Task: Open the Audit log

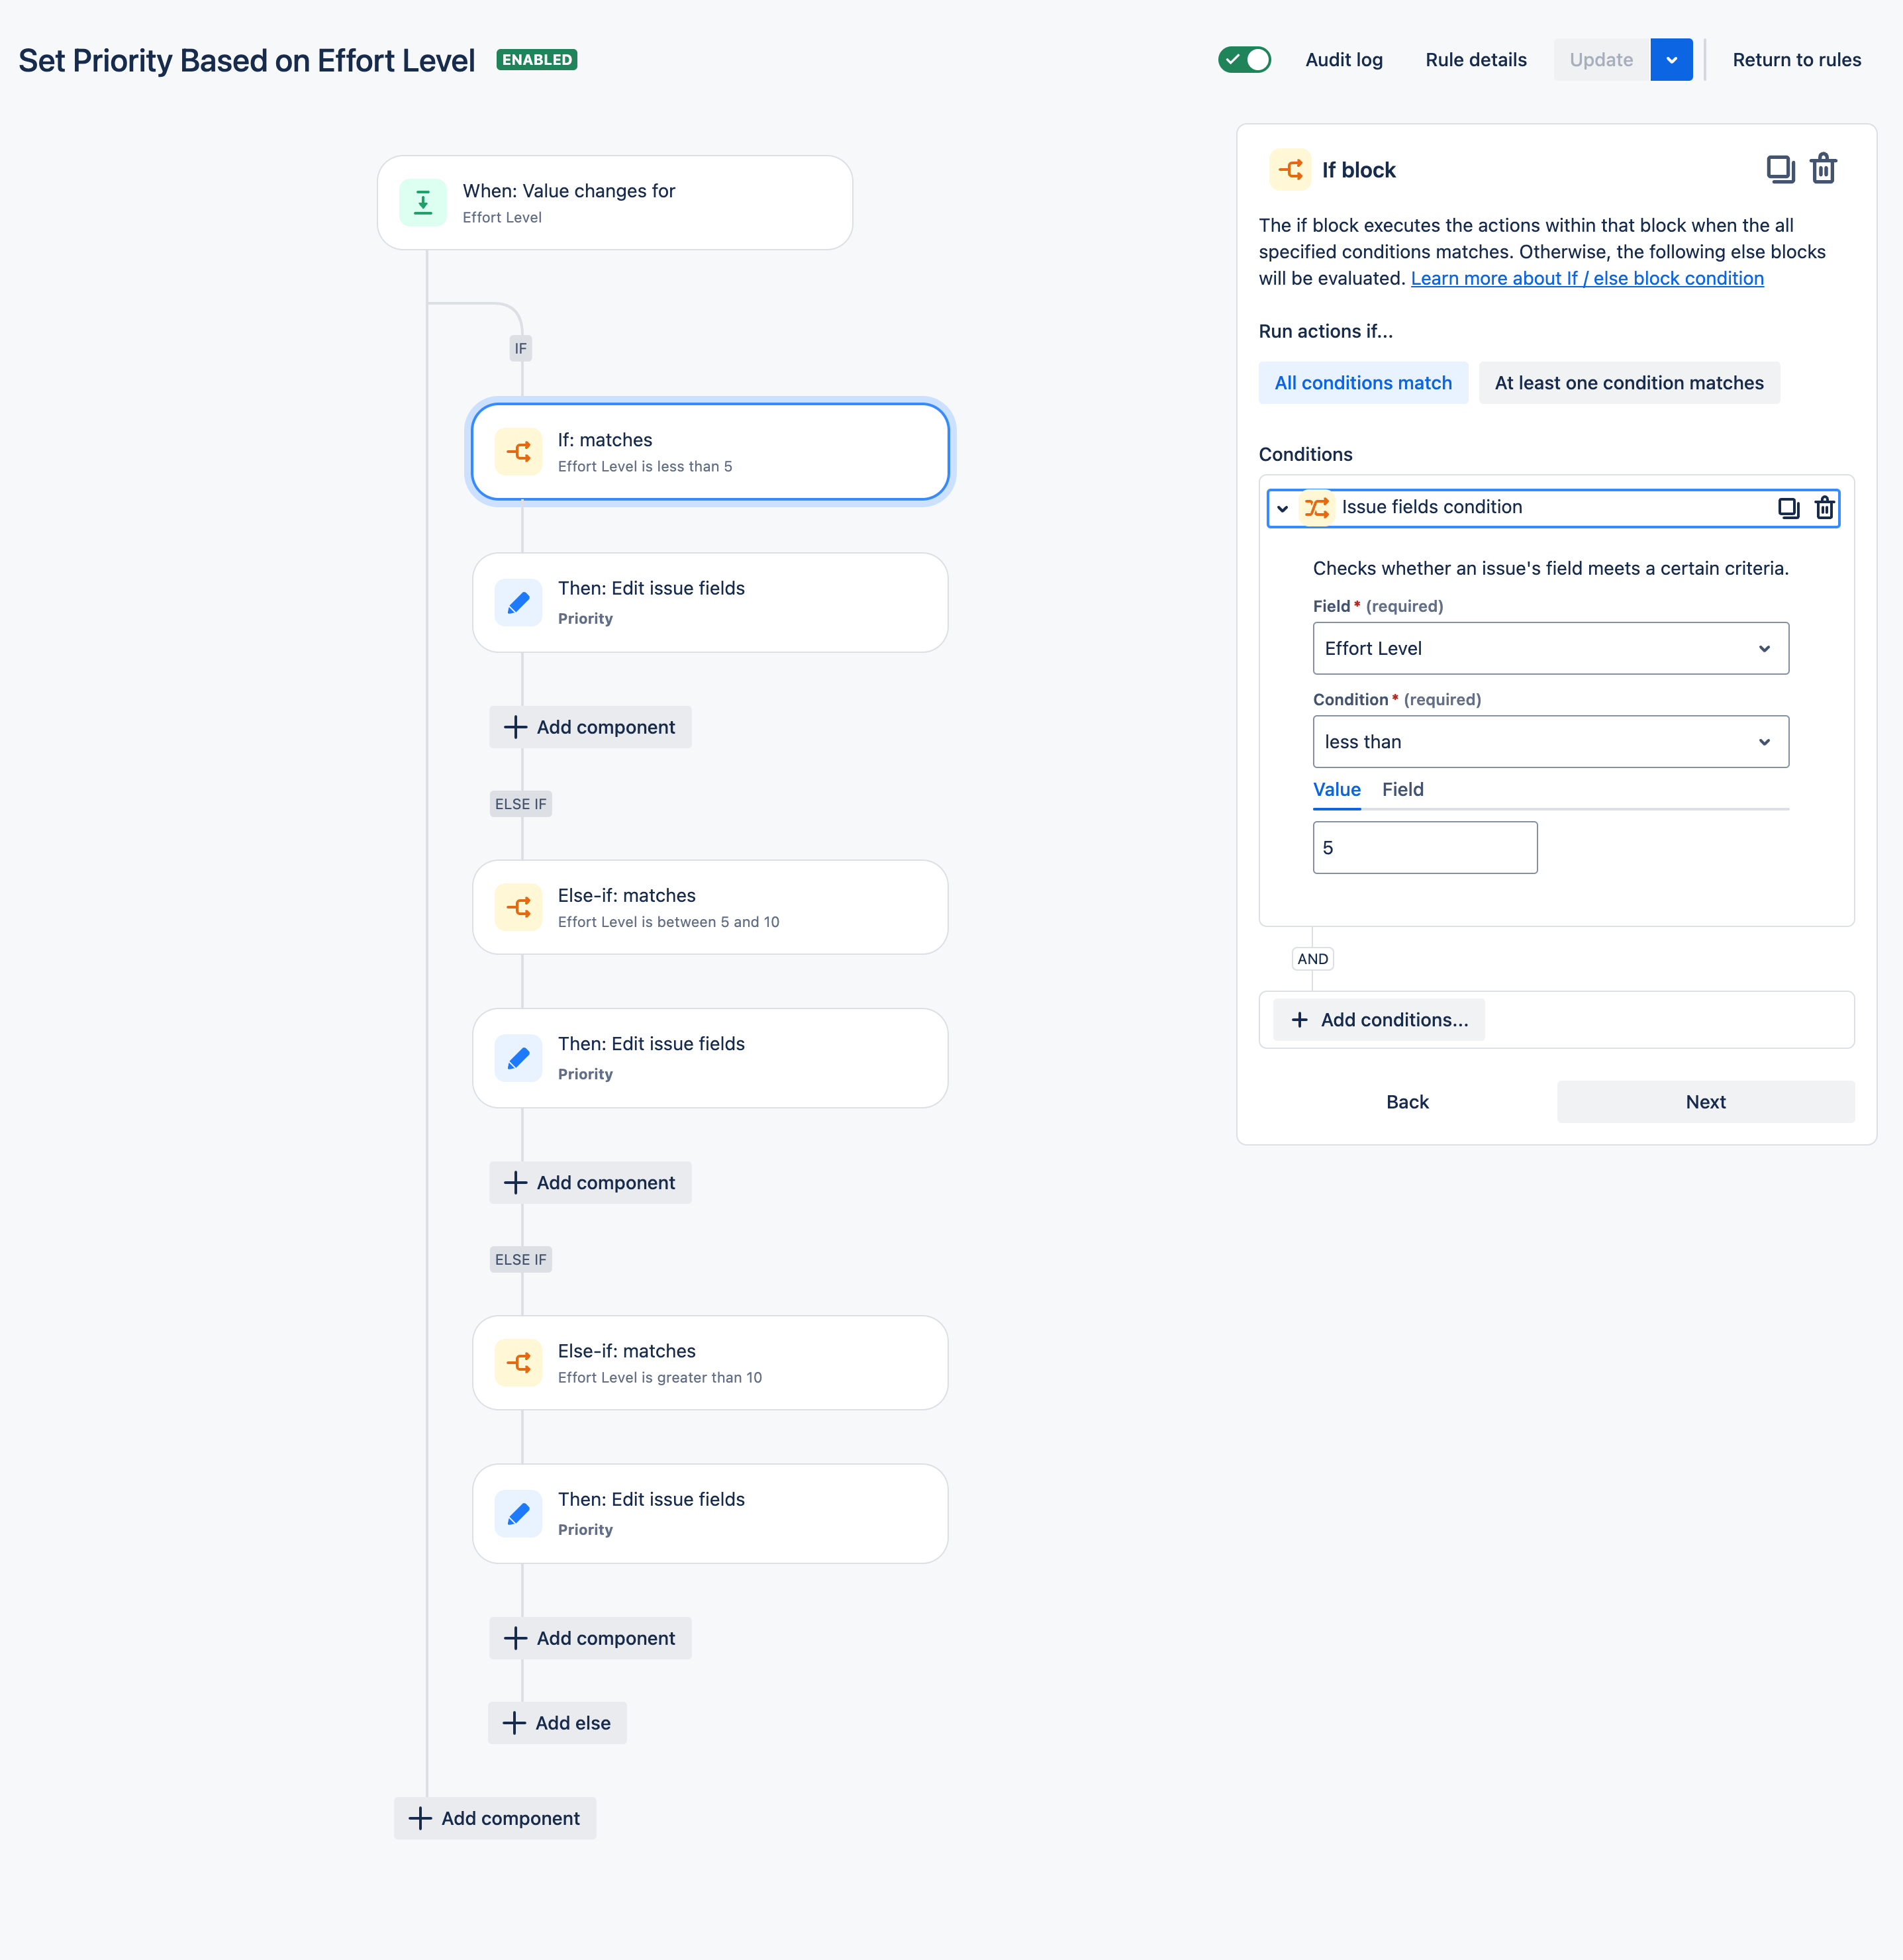Action: tap(1343, 60)
